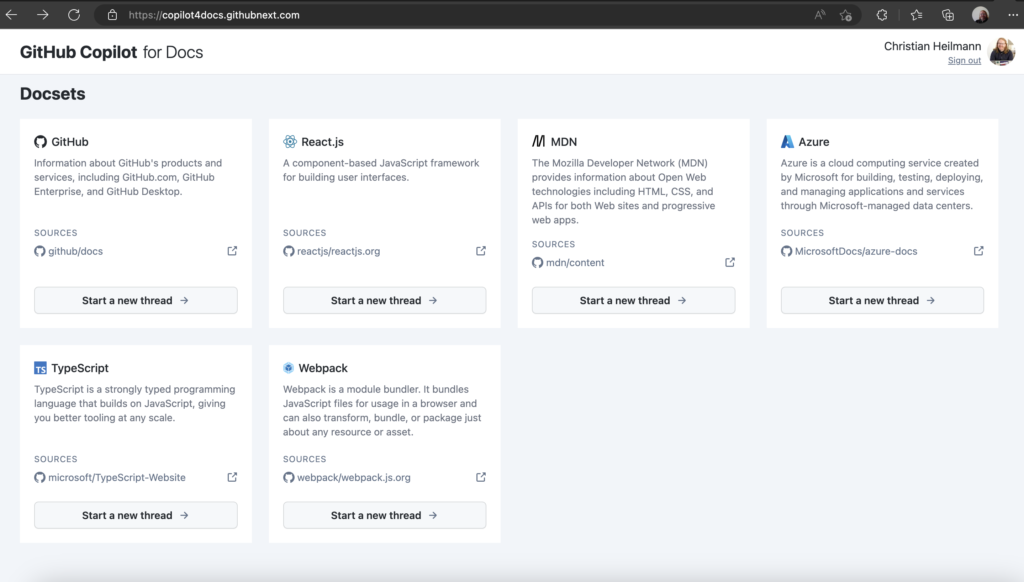
Task: Click the Webpack cube logo icon
Action: click(288, 368)
